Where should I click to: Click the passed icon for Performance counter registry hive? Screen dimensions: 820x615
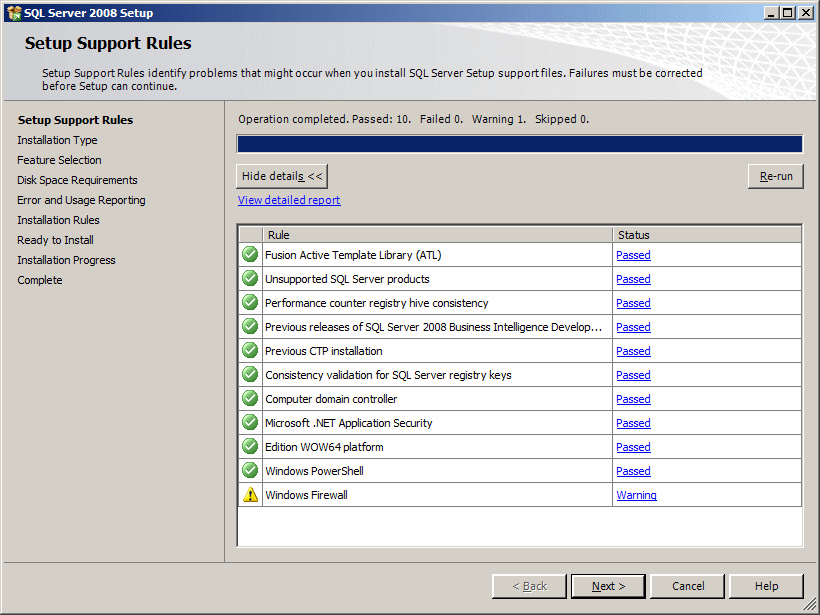[x=250, y=303]
